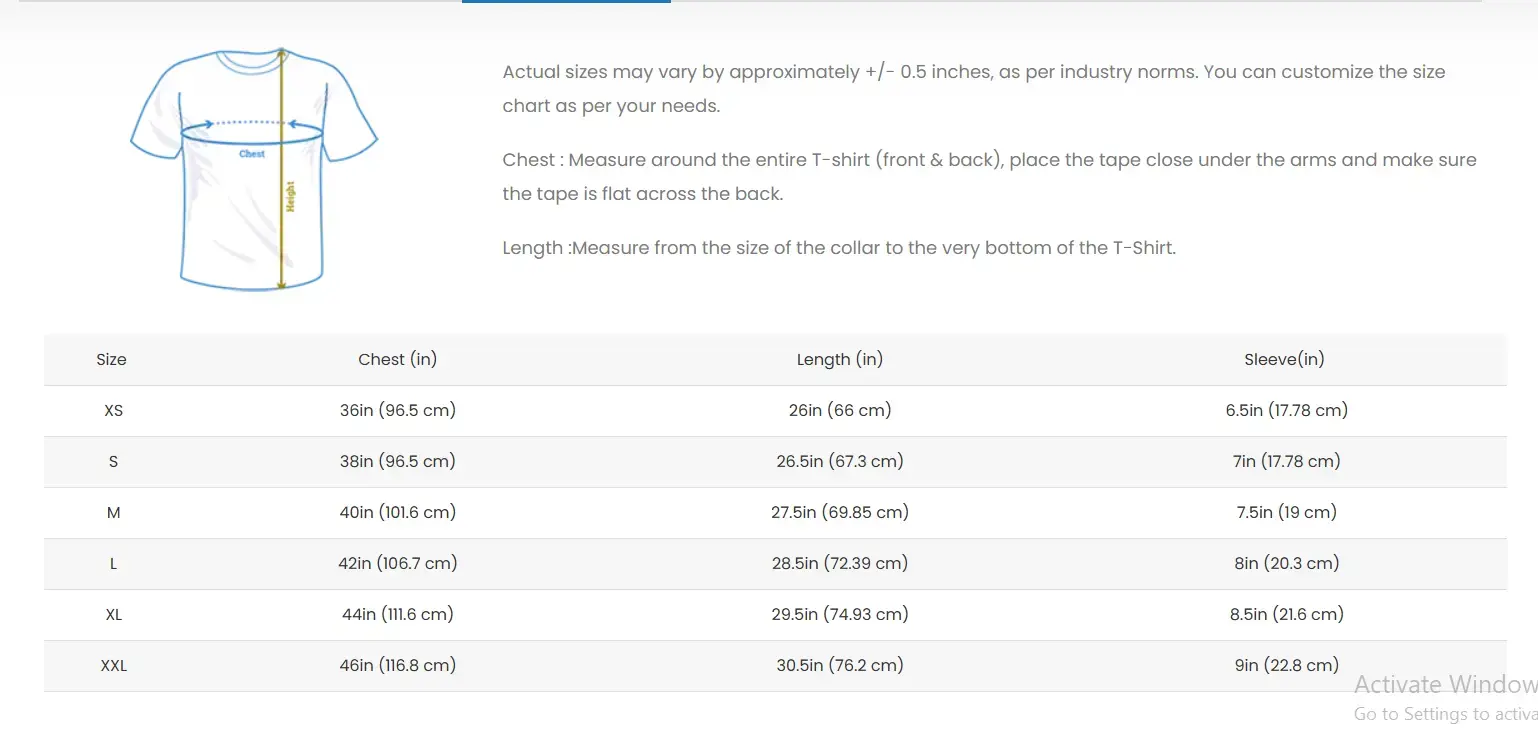Click the 46in (116.8 cm) chest value
The width and height of the screenshot is (1538, 732).
398,666
